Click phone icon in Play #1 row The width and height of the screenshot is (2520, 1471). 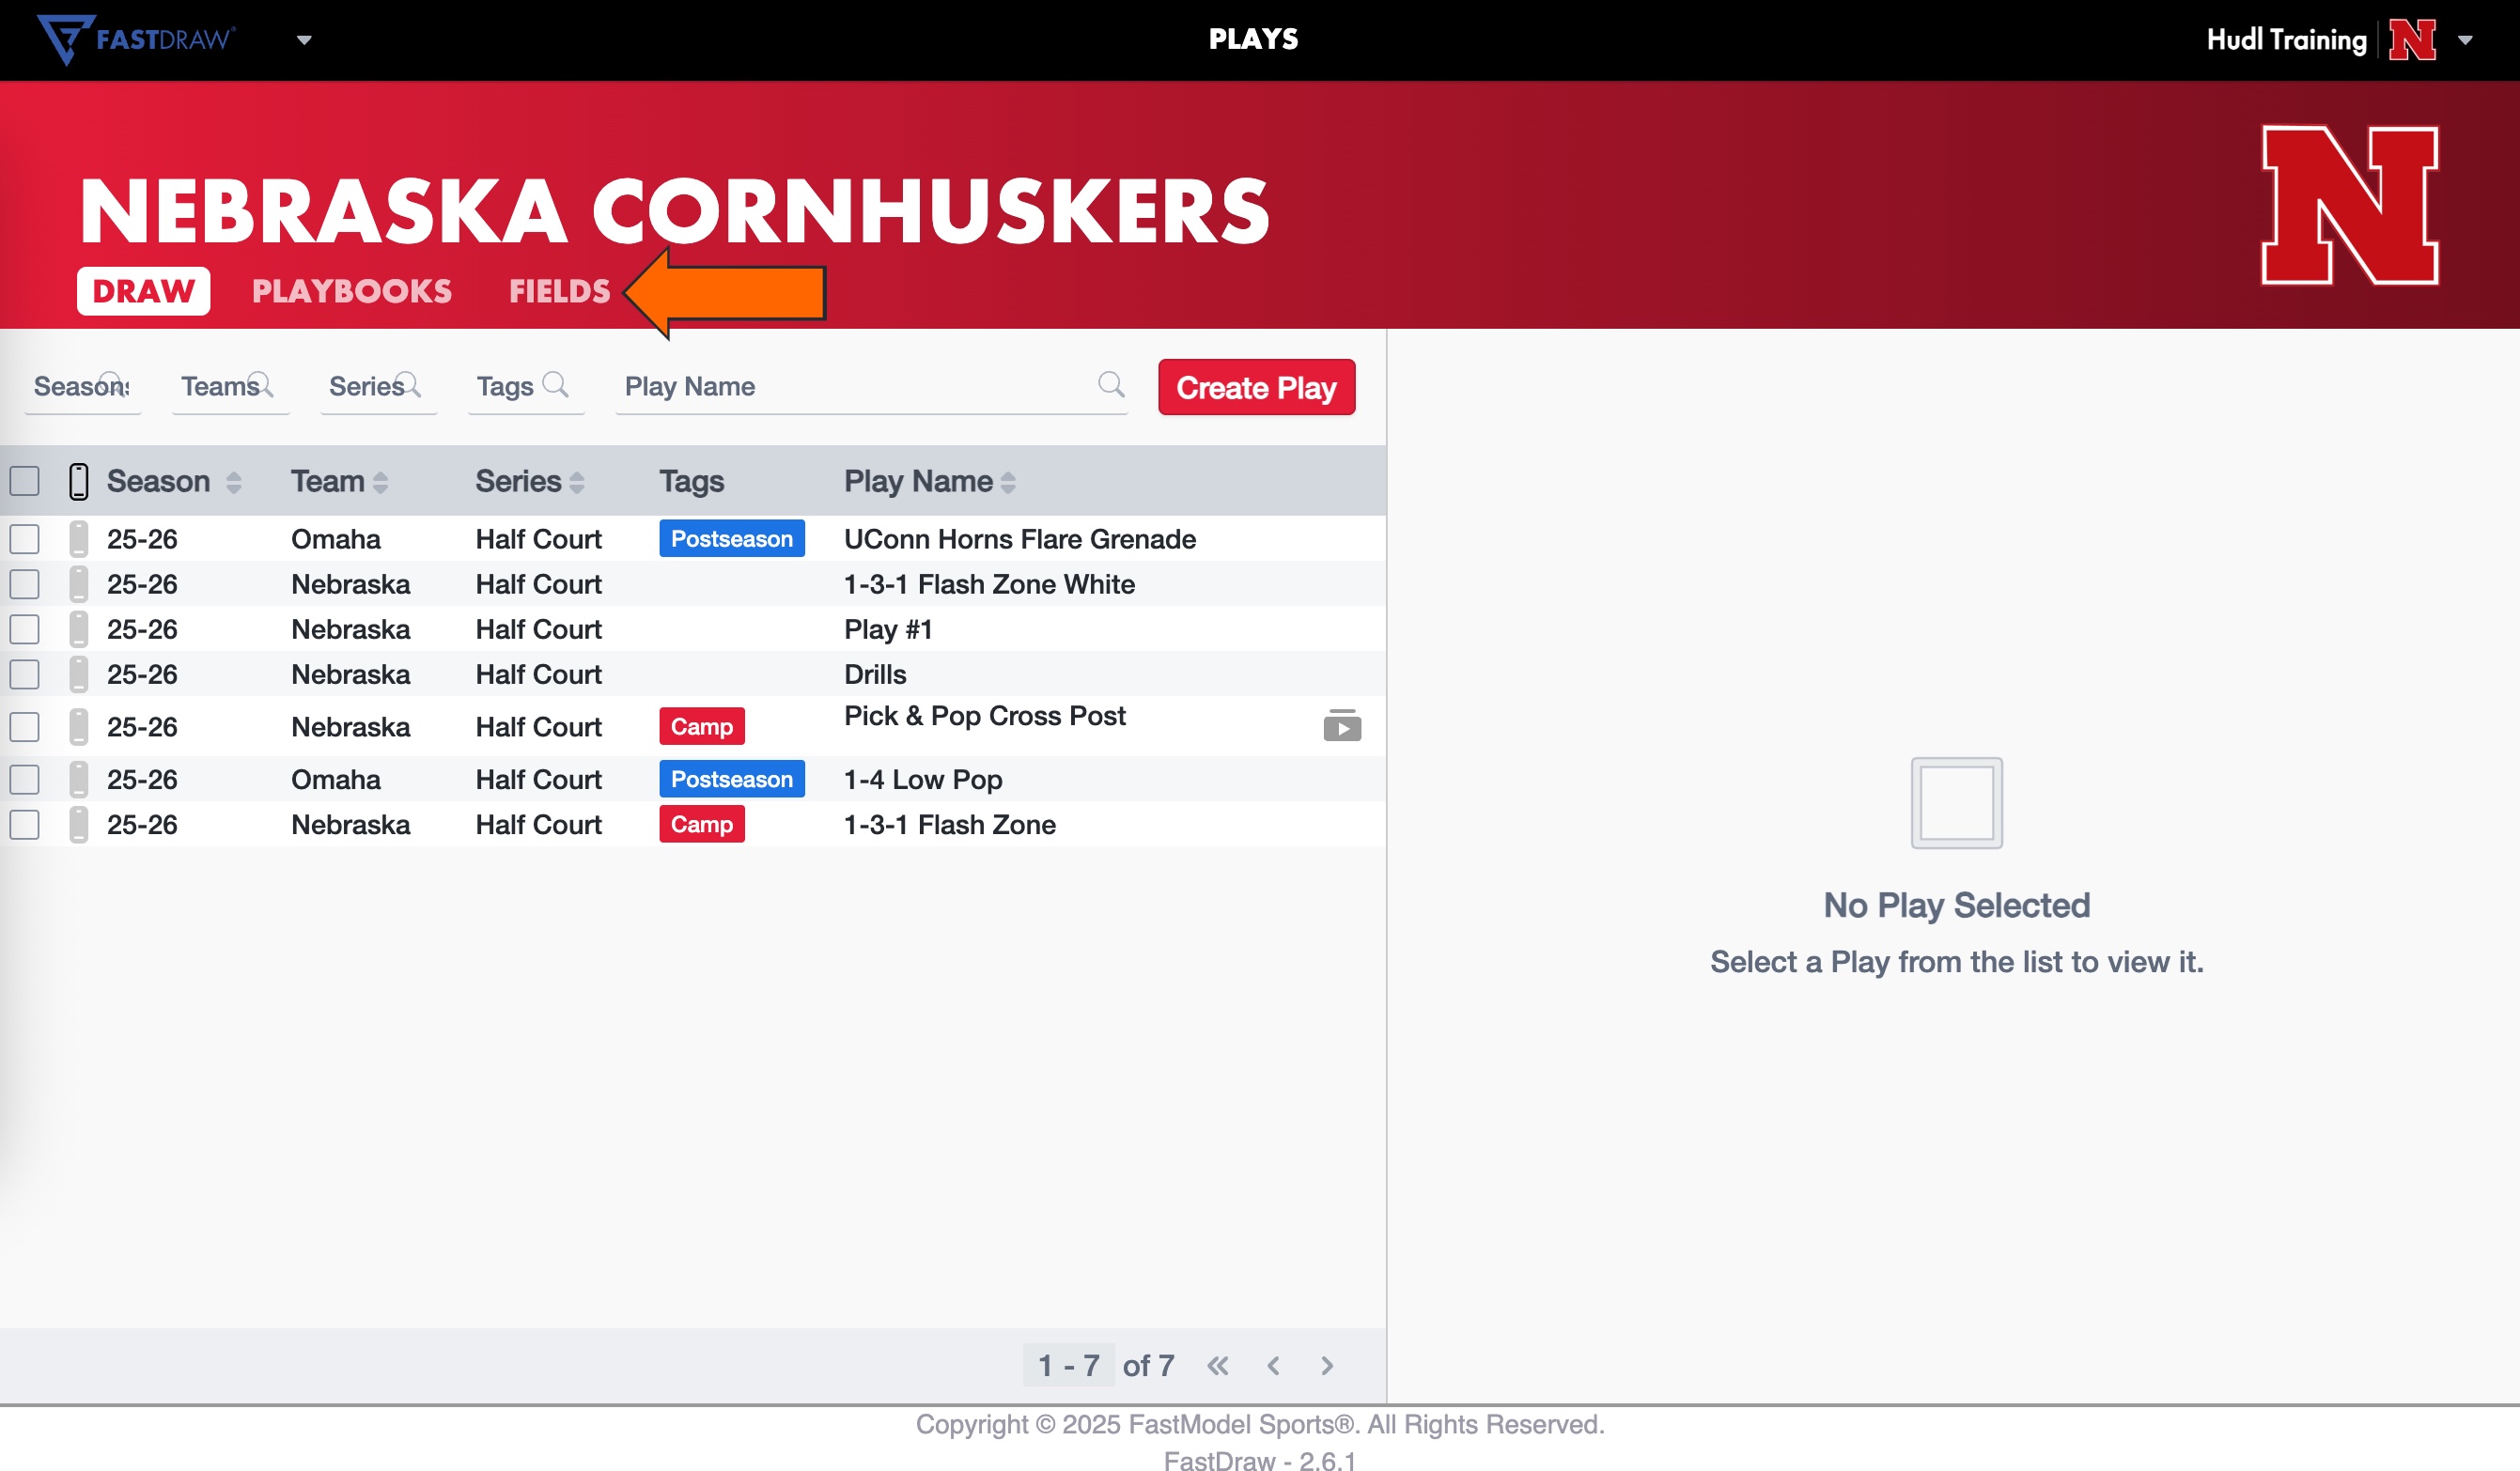coord(78,629)
